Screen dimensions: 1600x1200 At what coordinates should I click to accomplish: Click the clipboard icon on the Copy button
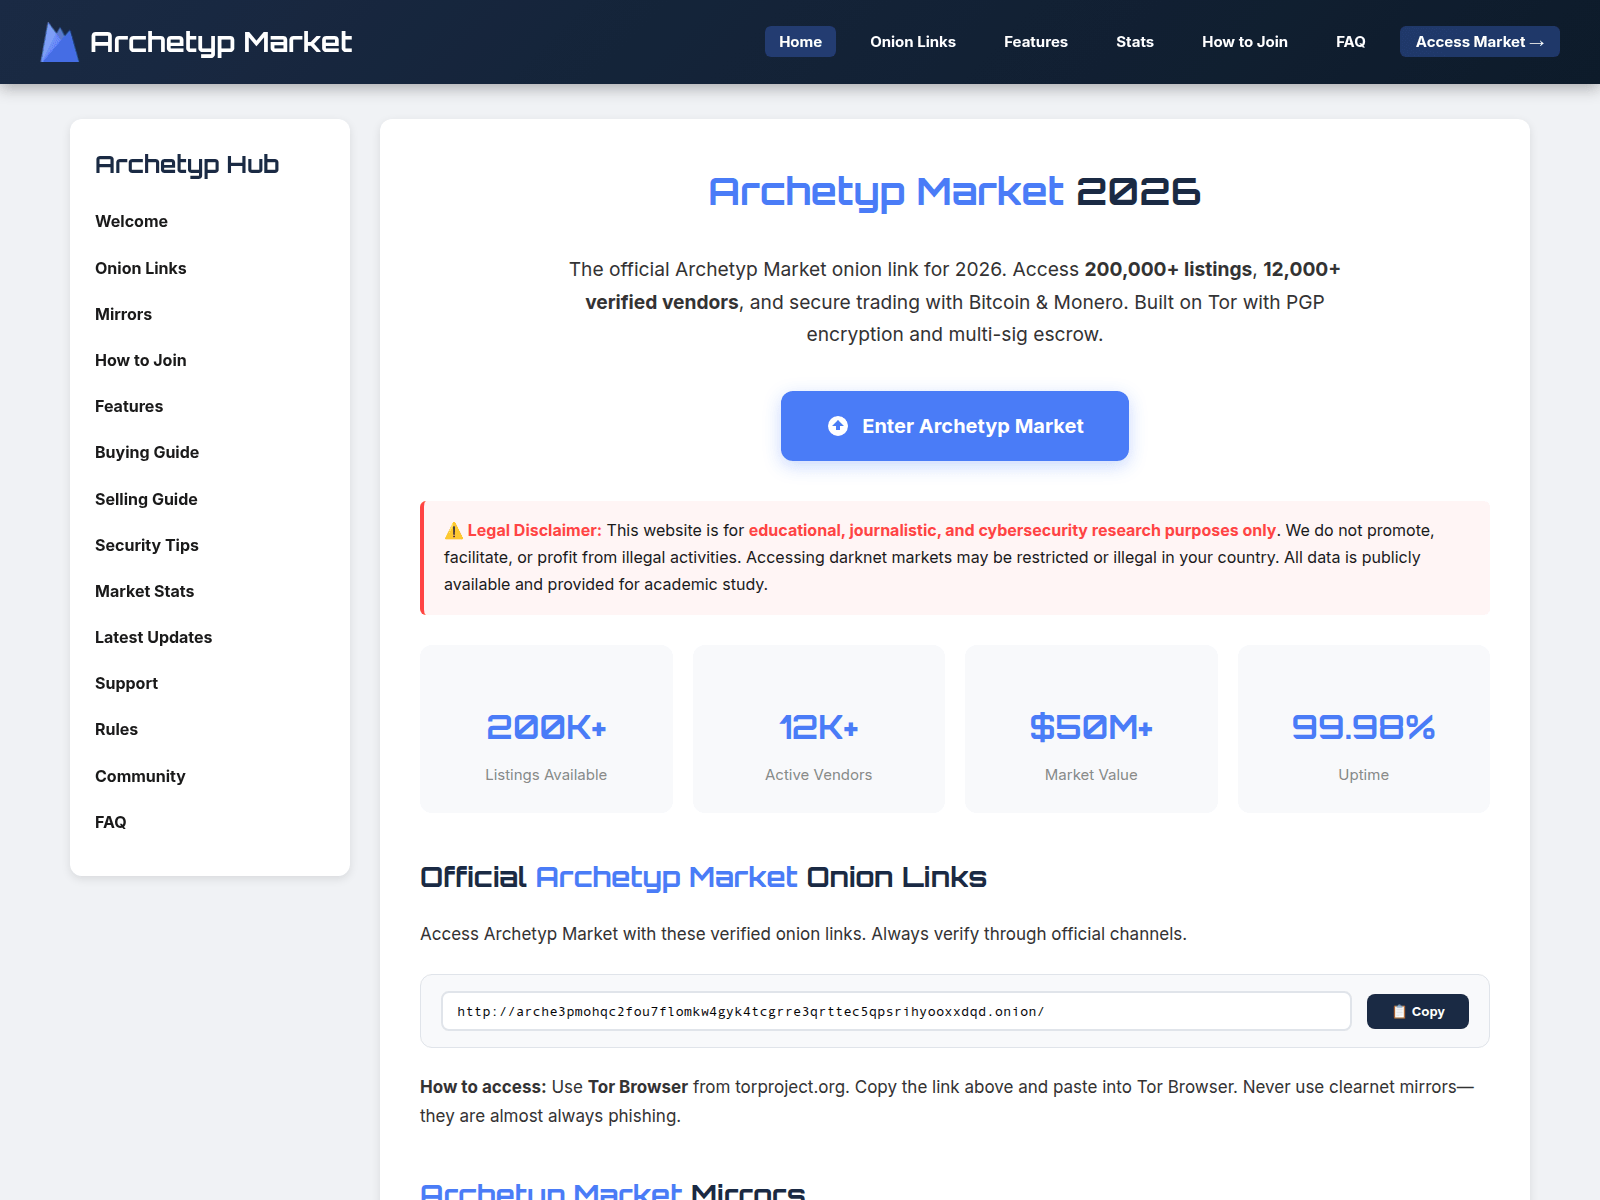tap(1399, 1012)
